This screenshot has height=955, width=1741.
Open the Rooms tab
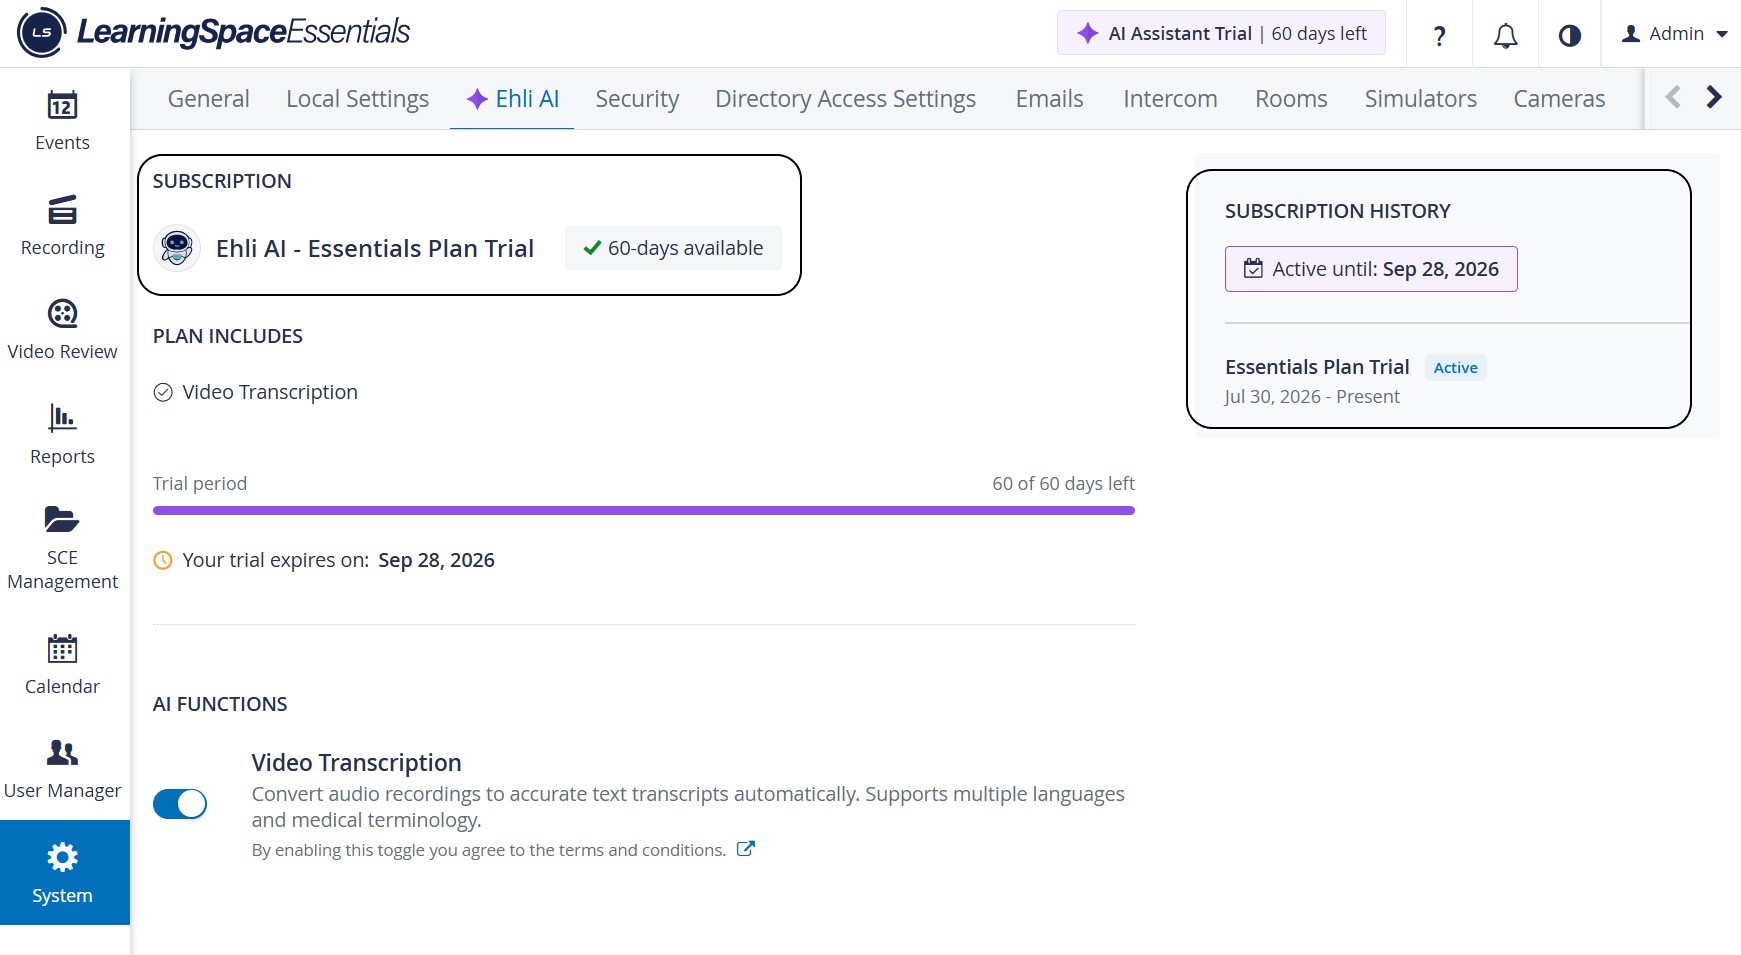(x=1292, y=99)
